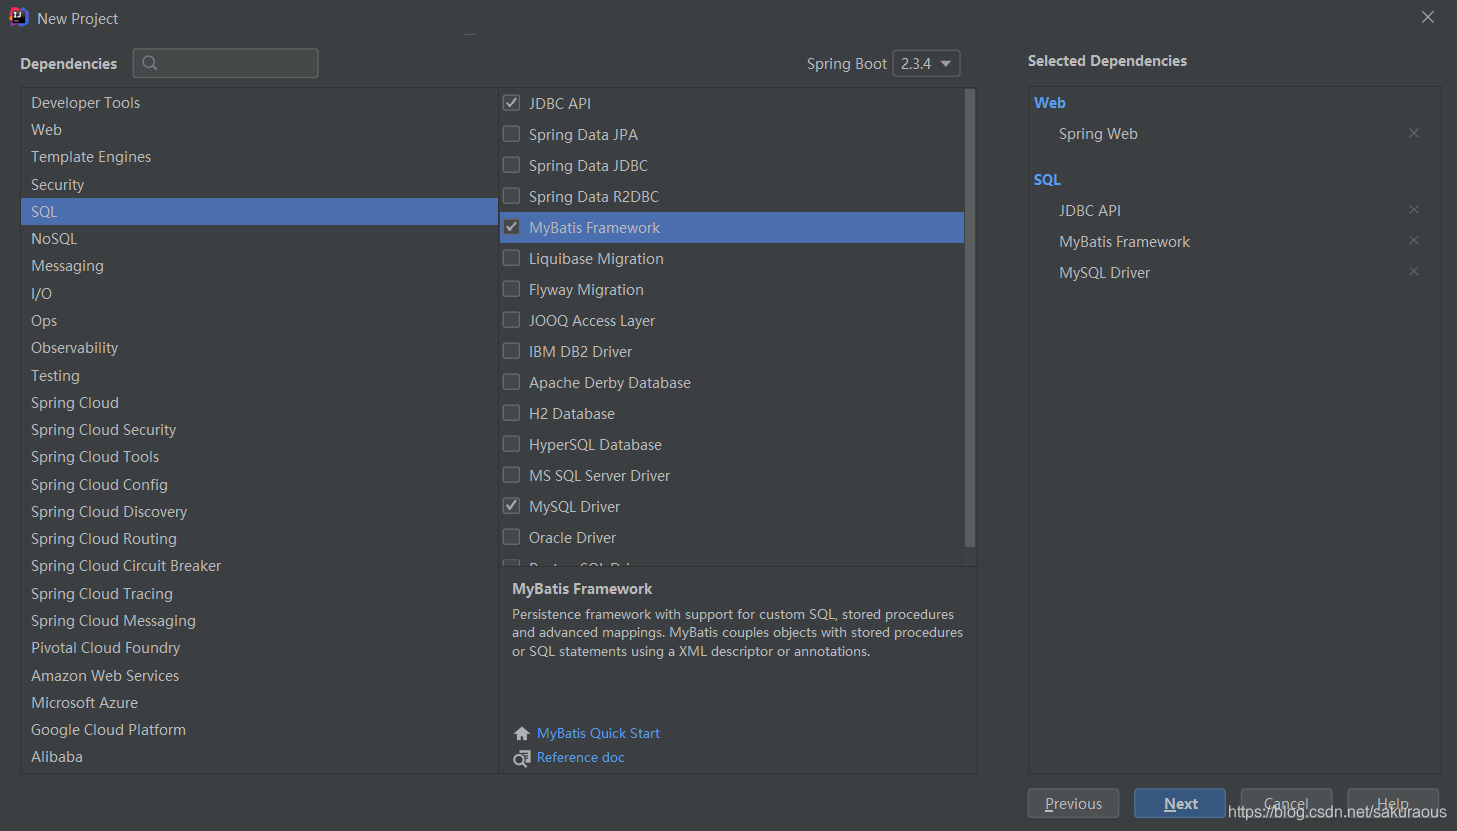This screenshot has width=1457, height=831.
Task: Check the Spring Data JDBC option
Action: point(511,165)
